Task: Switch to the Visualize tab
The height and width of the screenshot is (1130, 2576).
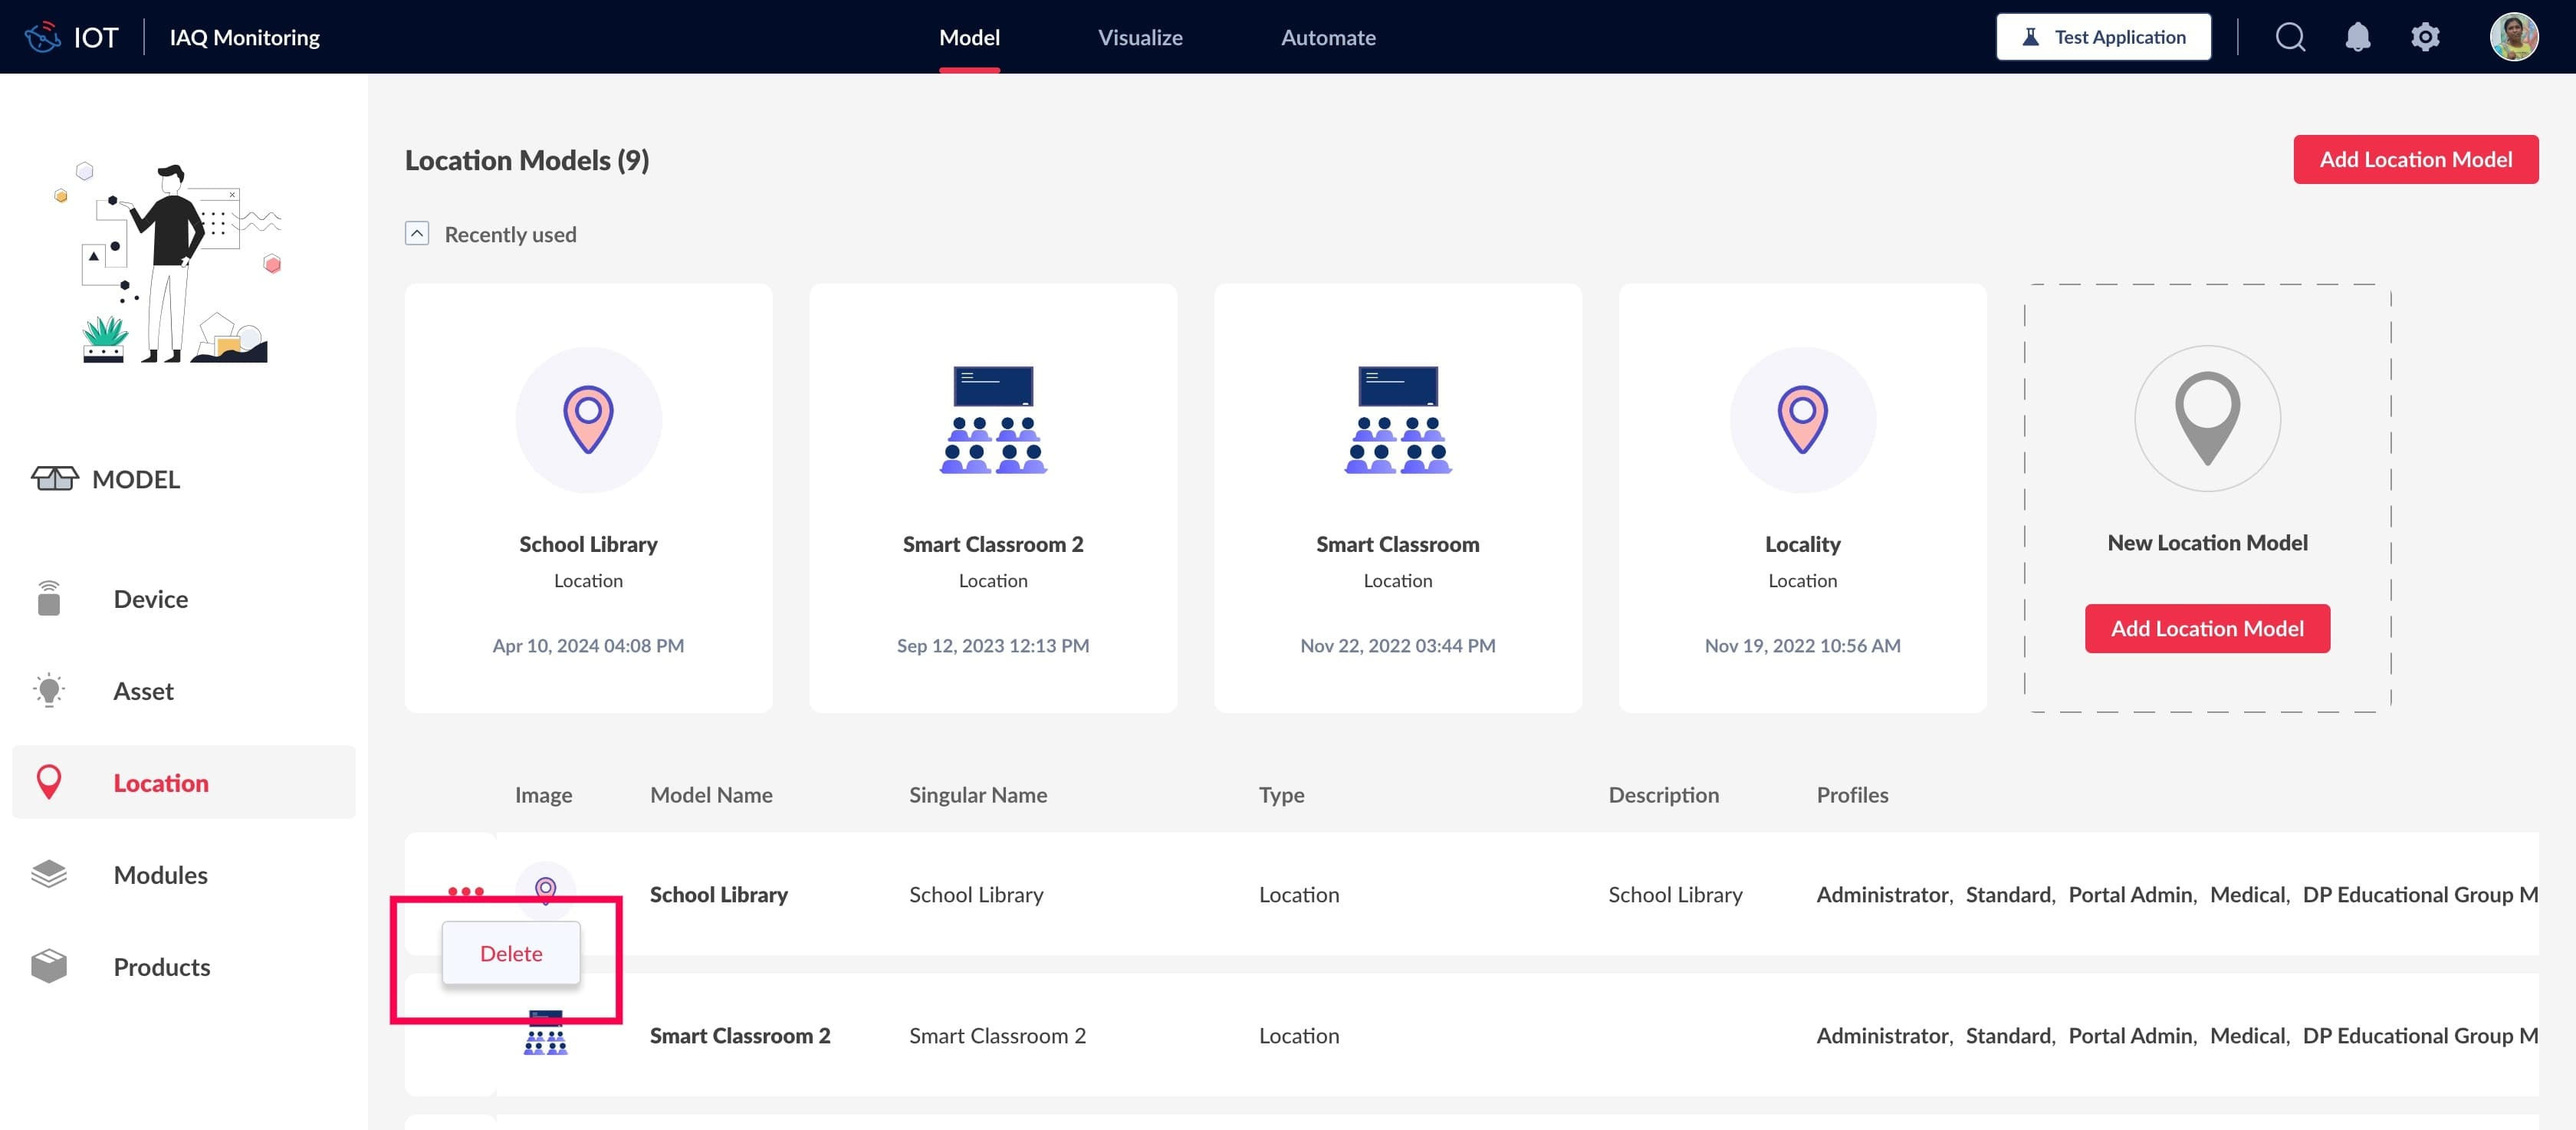Action: (x=1140, y=37)
